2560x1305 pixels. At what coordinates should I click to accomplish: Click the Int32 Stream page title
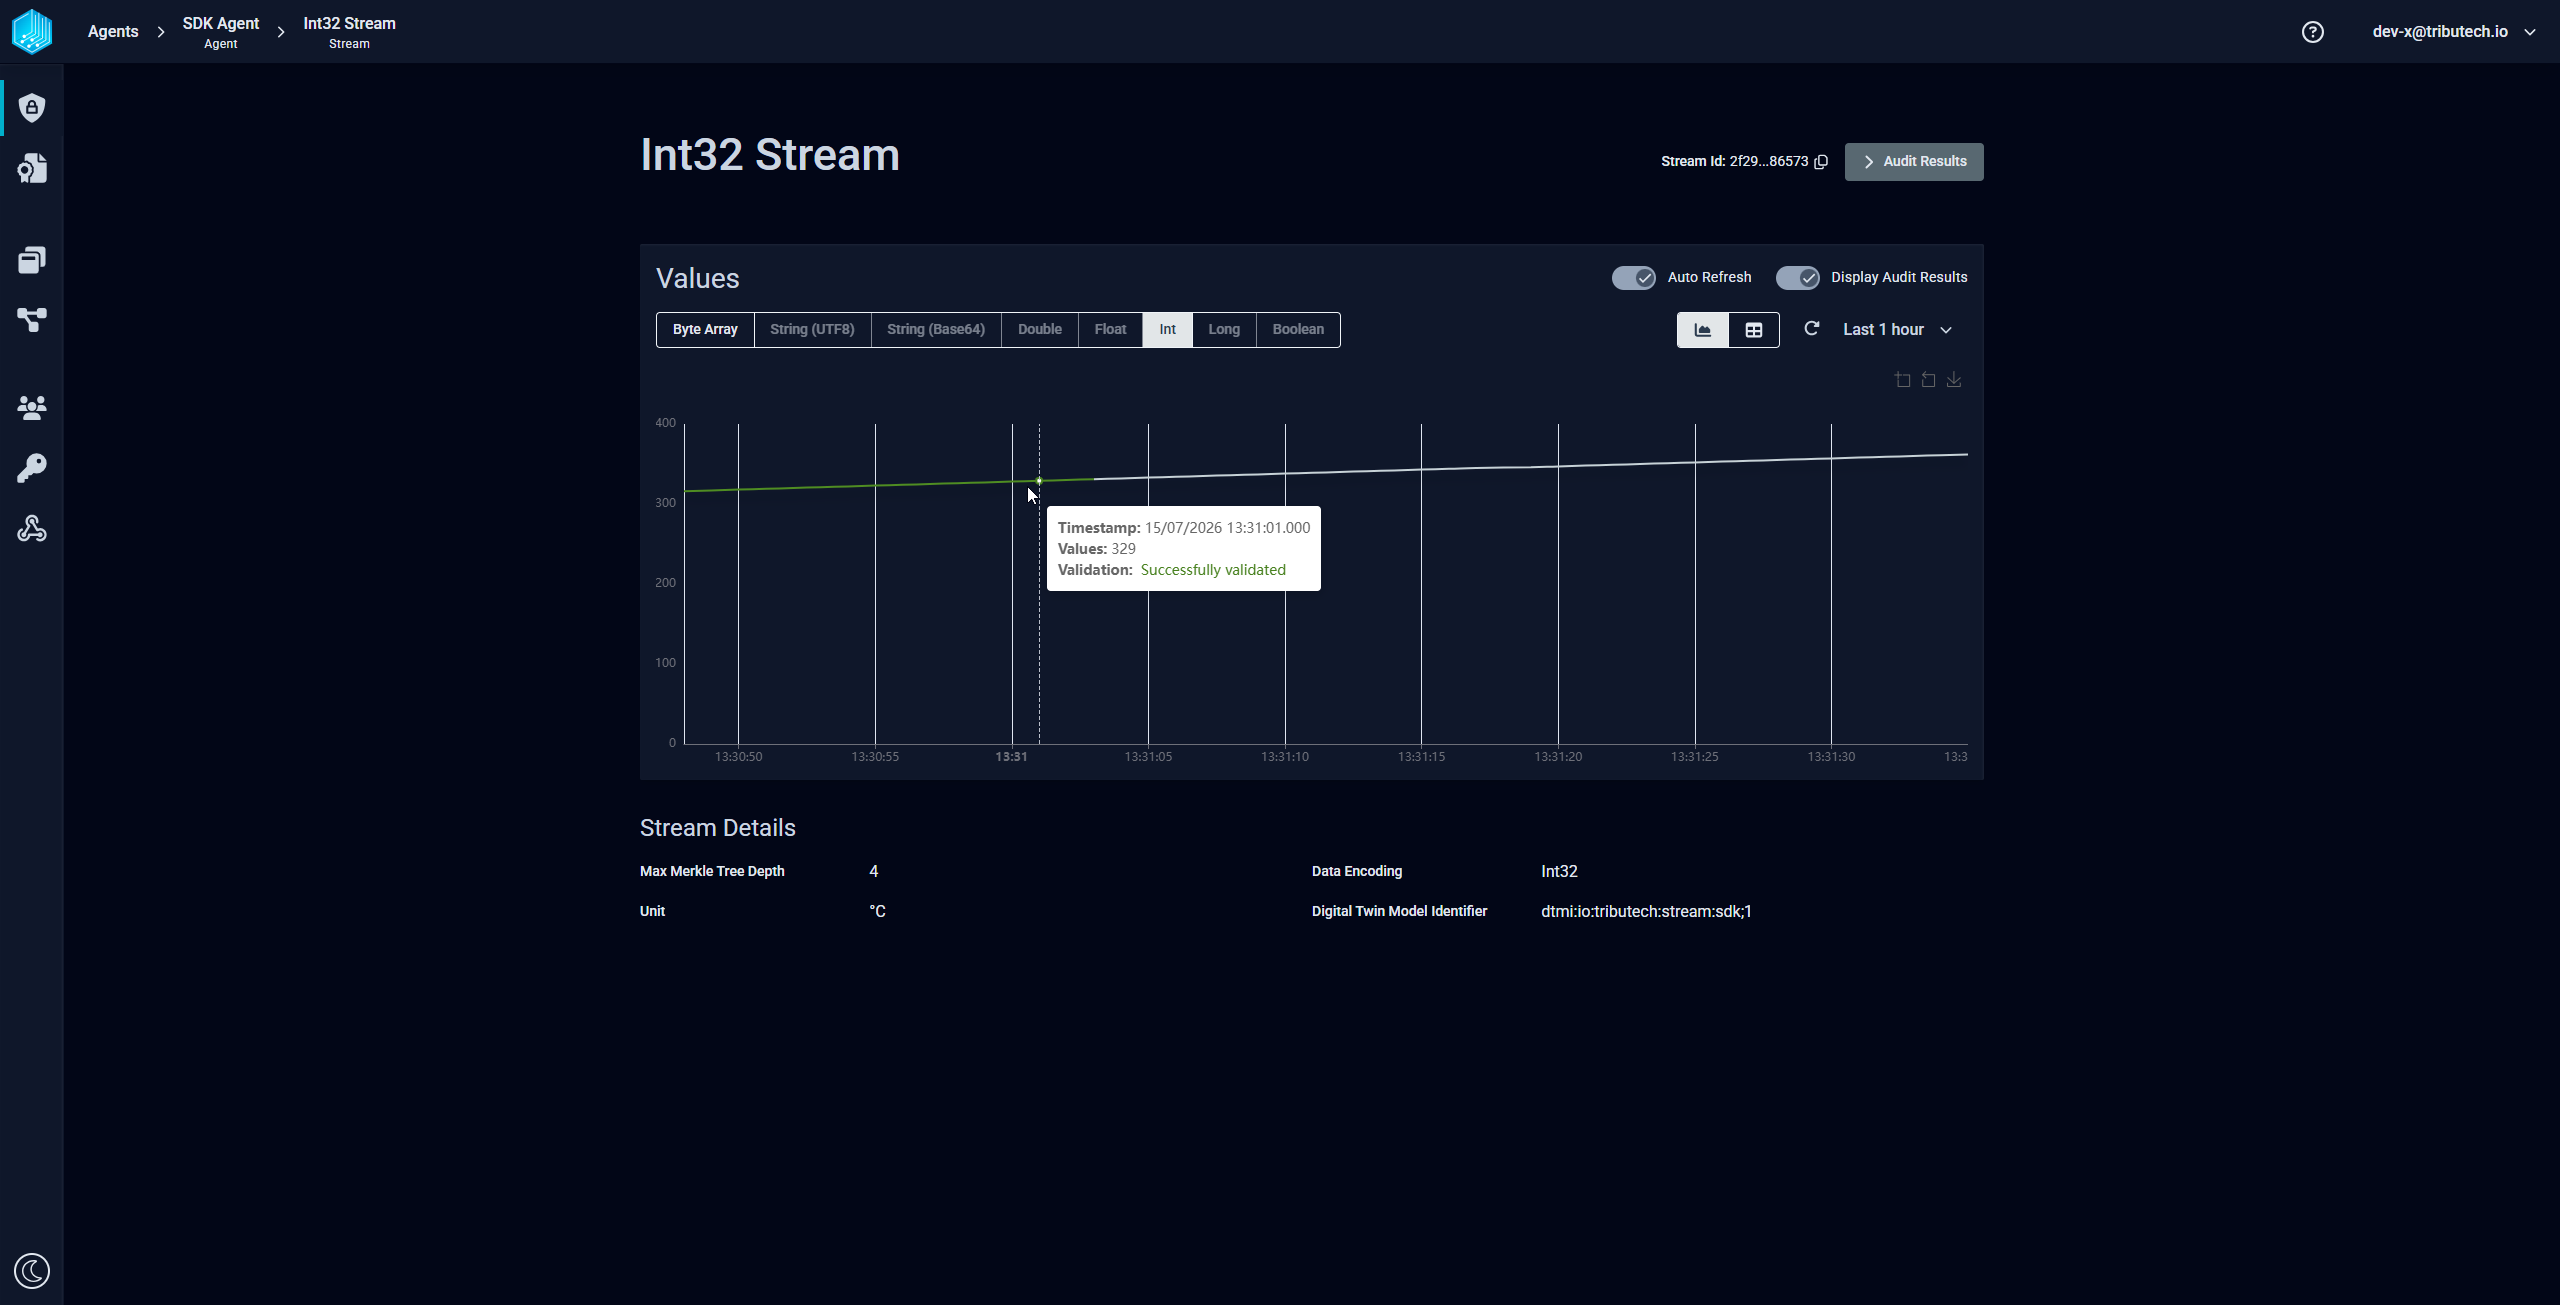pyautogui.click(x=769, y=155)
